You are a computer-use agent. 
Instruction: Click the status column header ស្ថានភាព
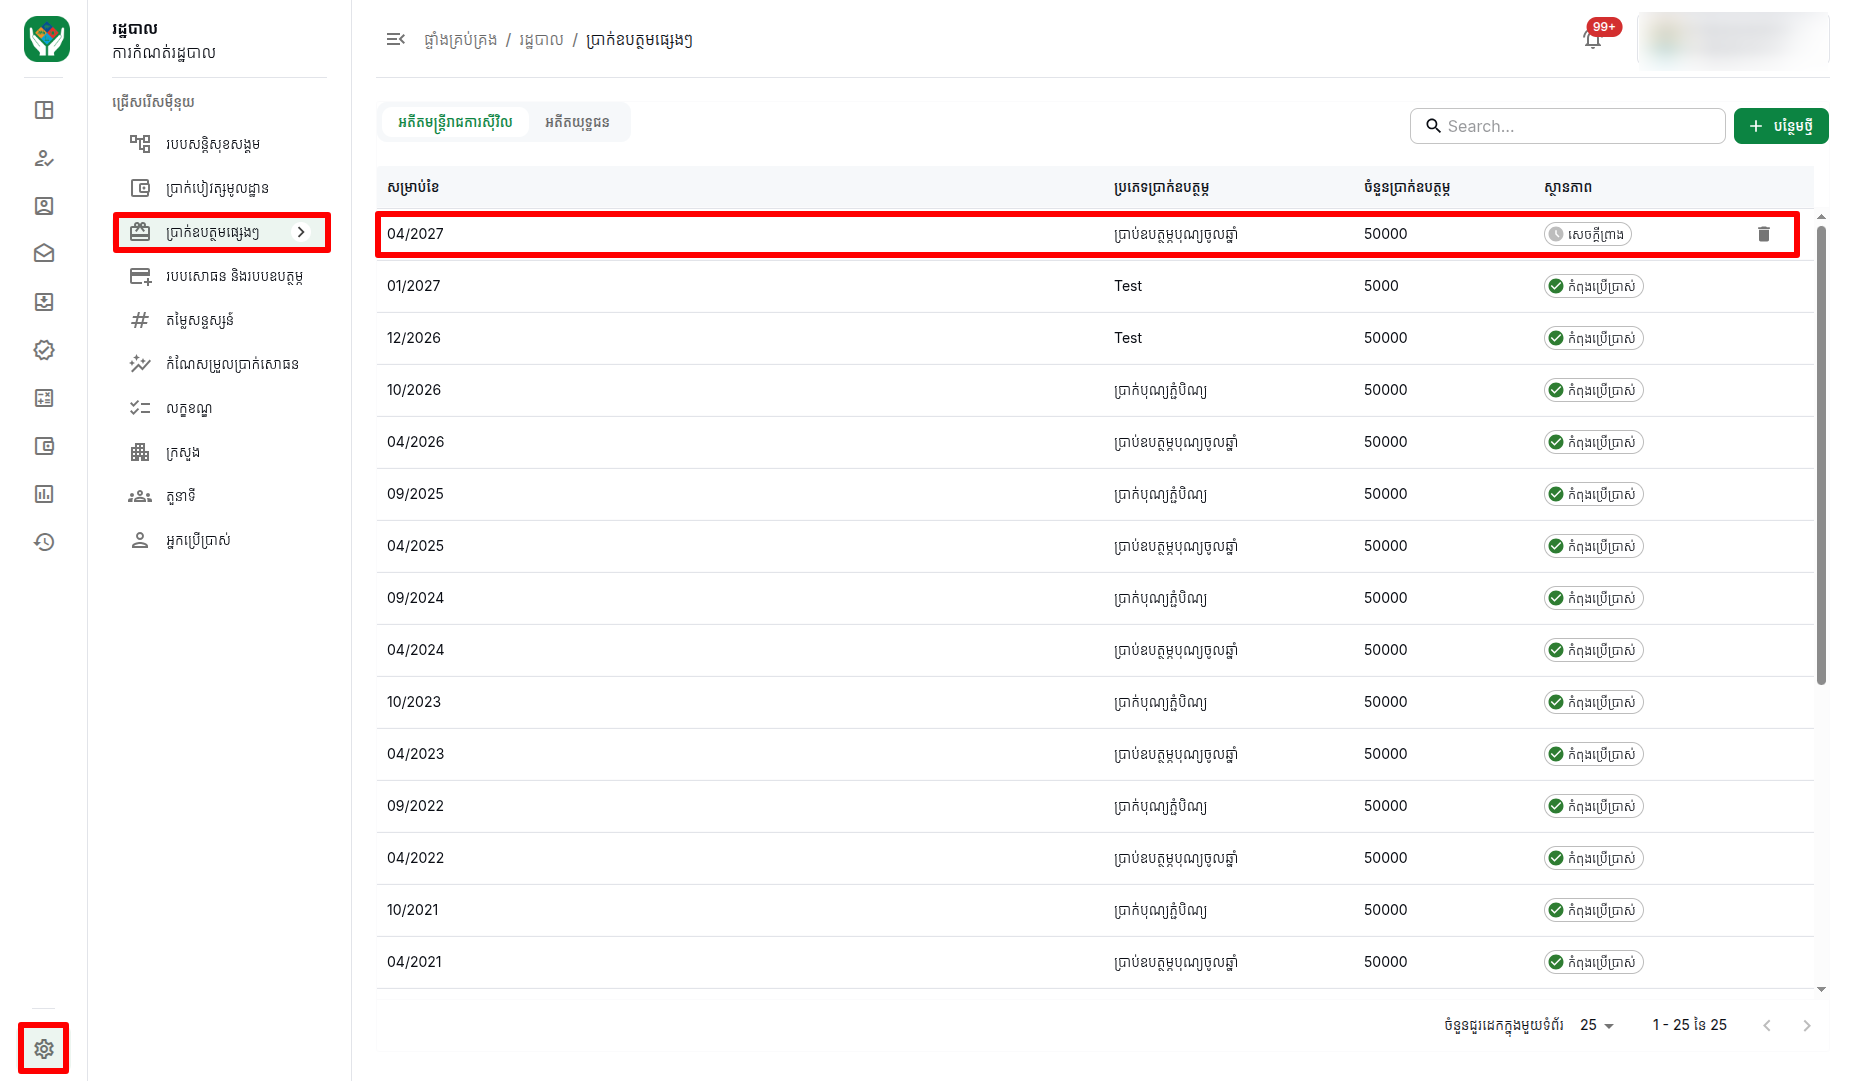coord(1568,187)
